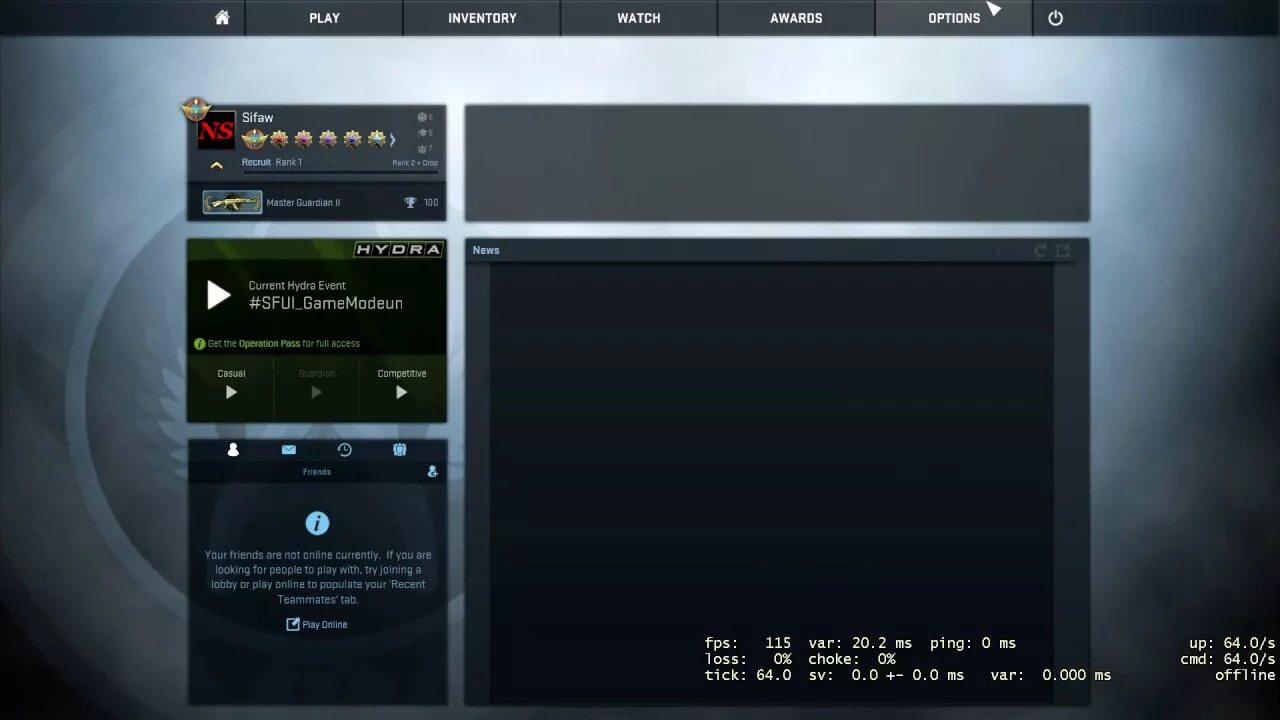Select the magenta star service medal

coord(303,139)
